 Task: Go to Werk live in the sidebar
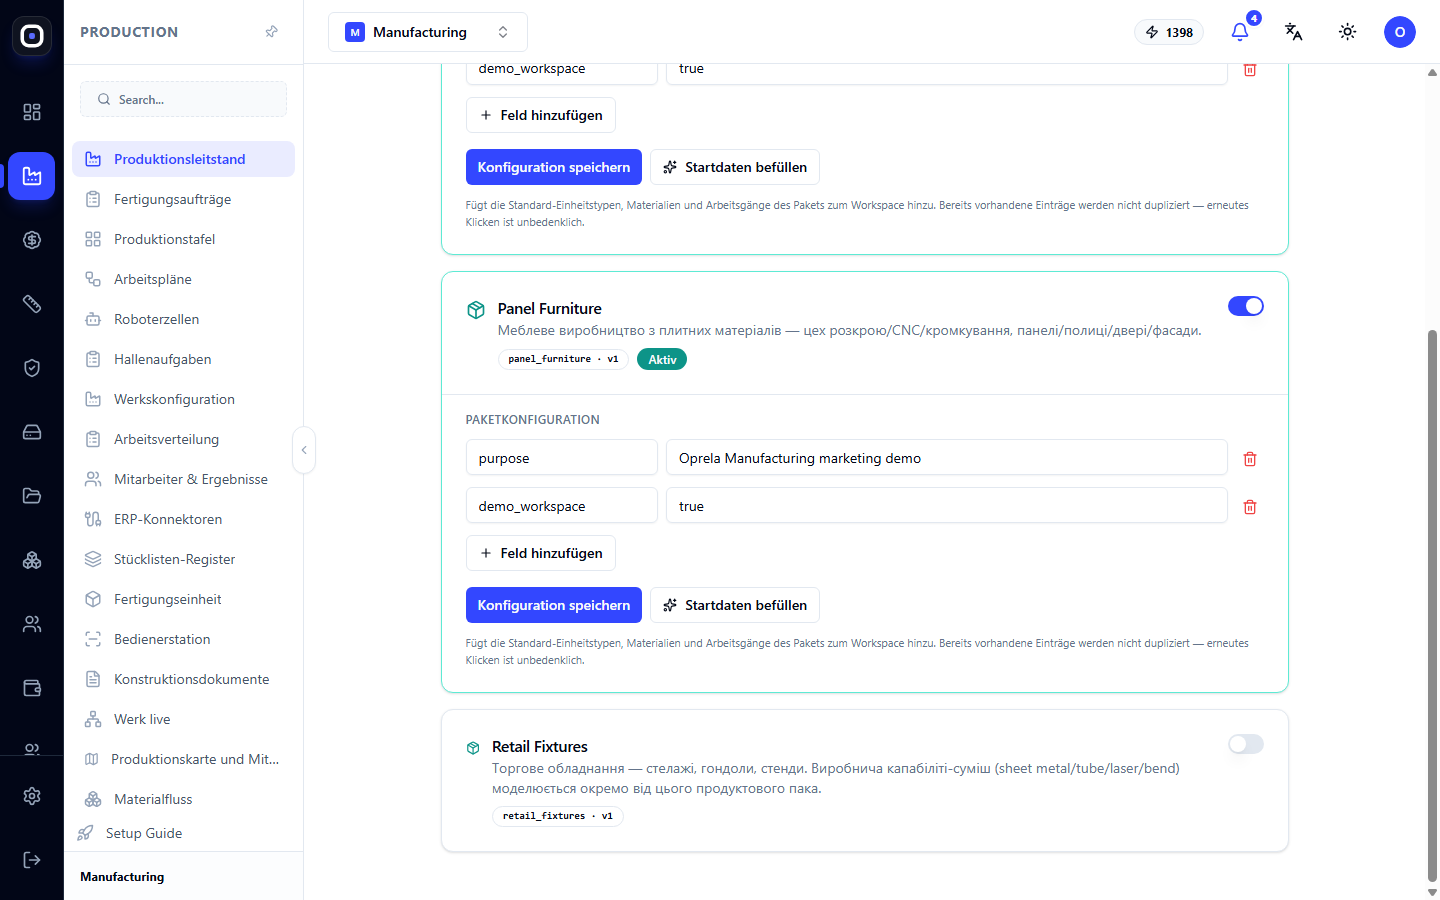[183, 719]
